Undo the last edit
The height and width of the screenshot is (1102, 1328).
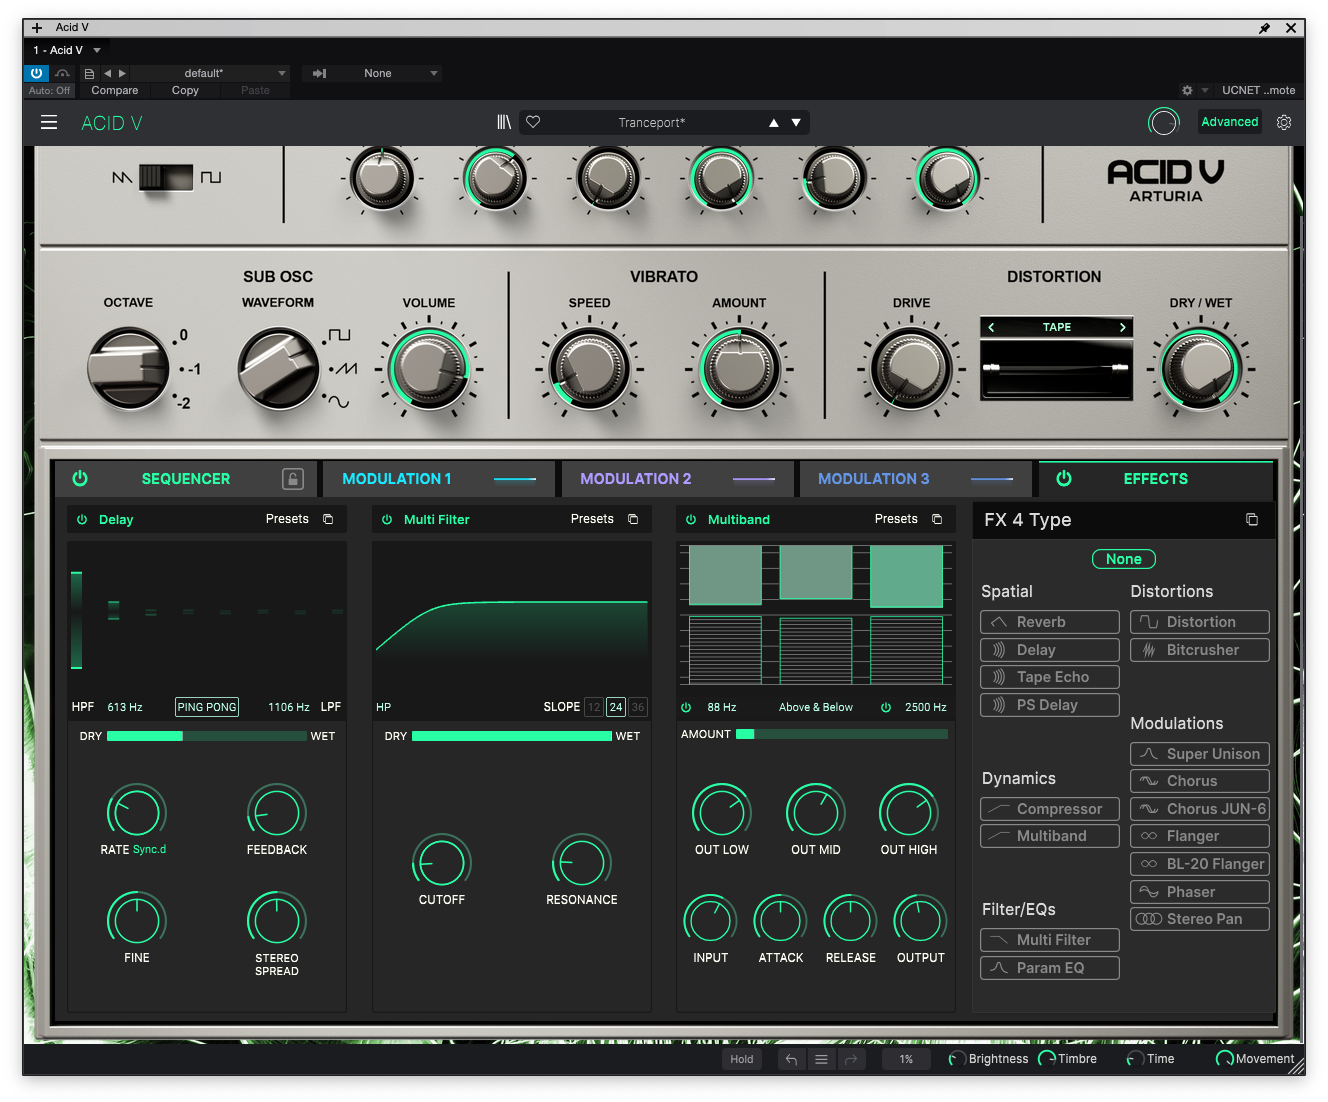click(791, 1059)
